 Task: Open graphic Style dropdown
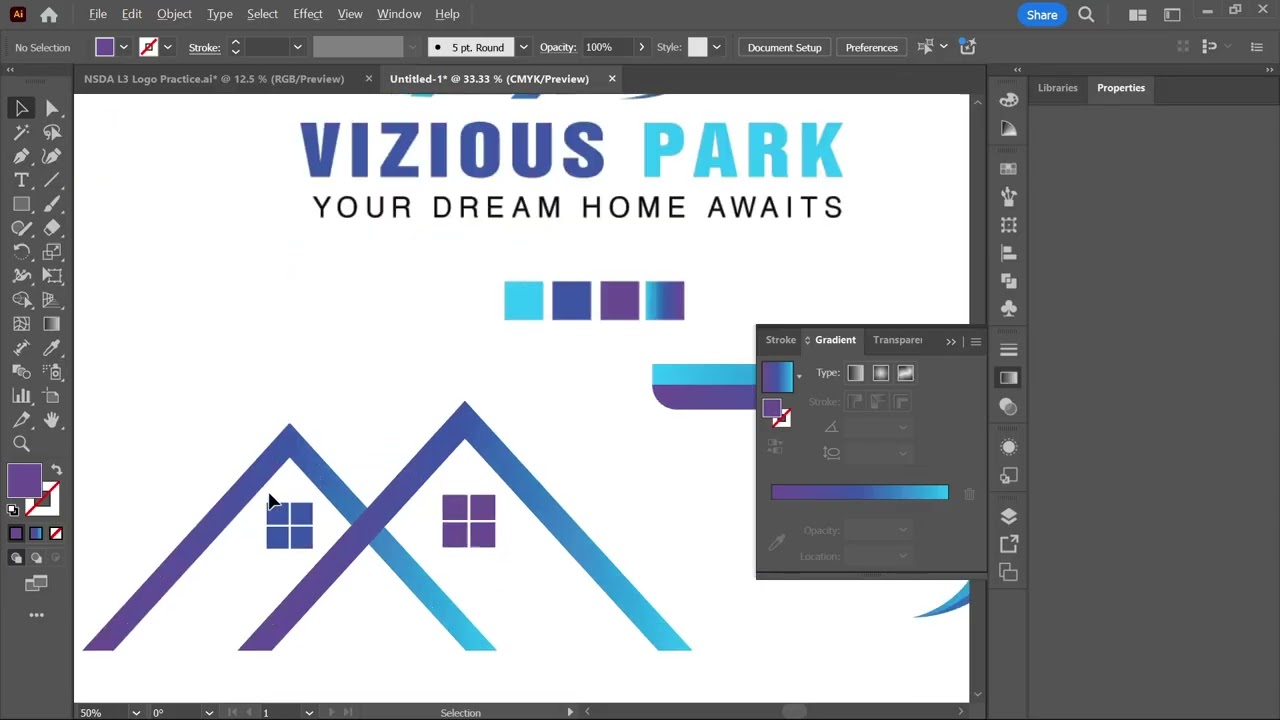[716, 47]
